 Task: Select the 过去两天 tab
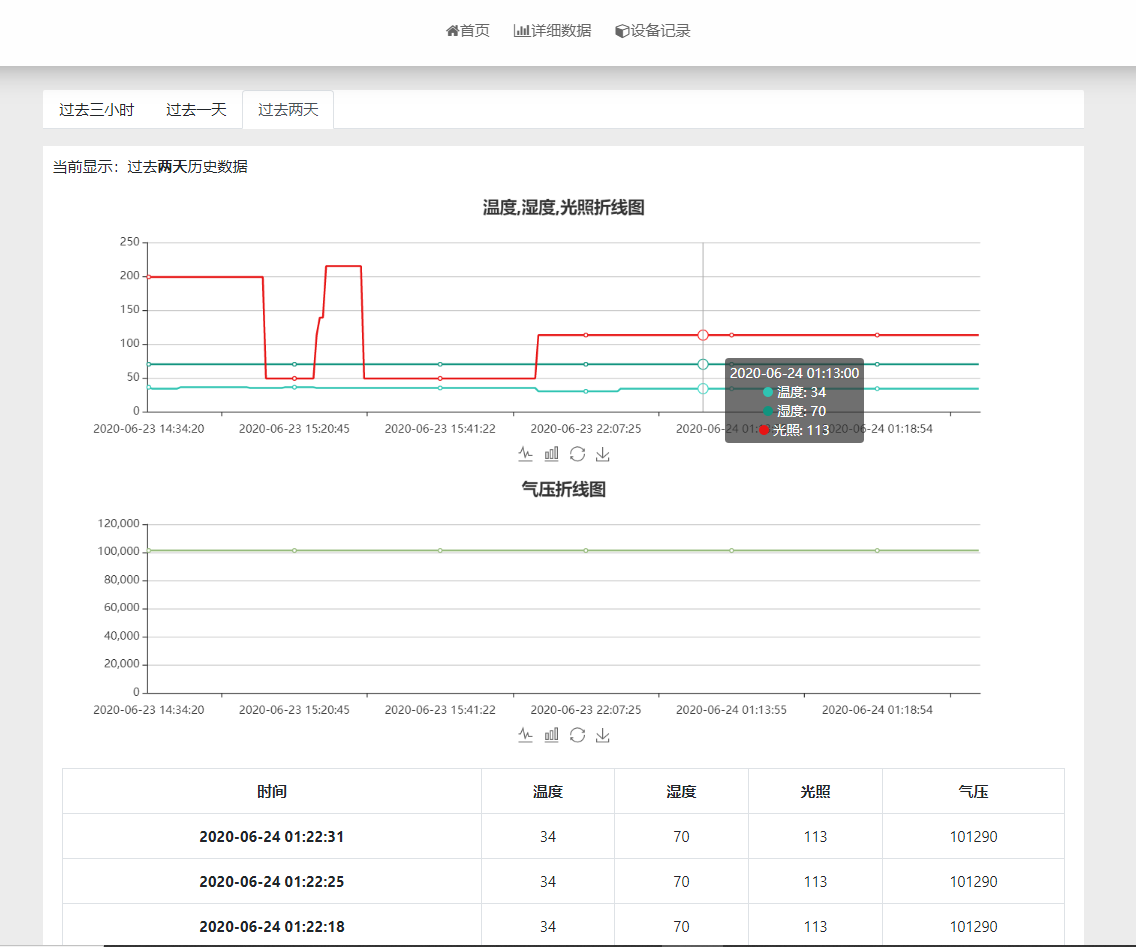(288, 110)
